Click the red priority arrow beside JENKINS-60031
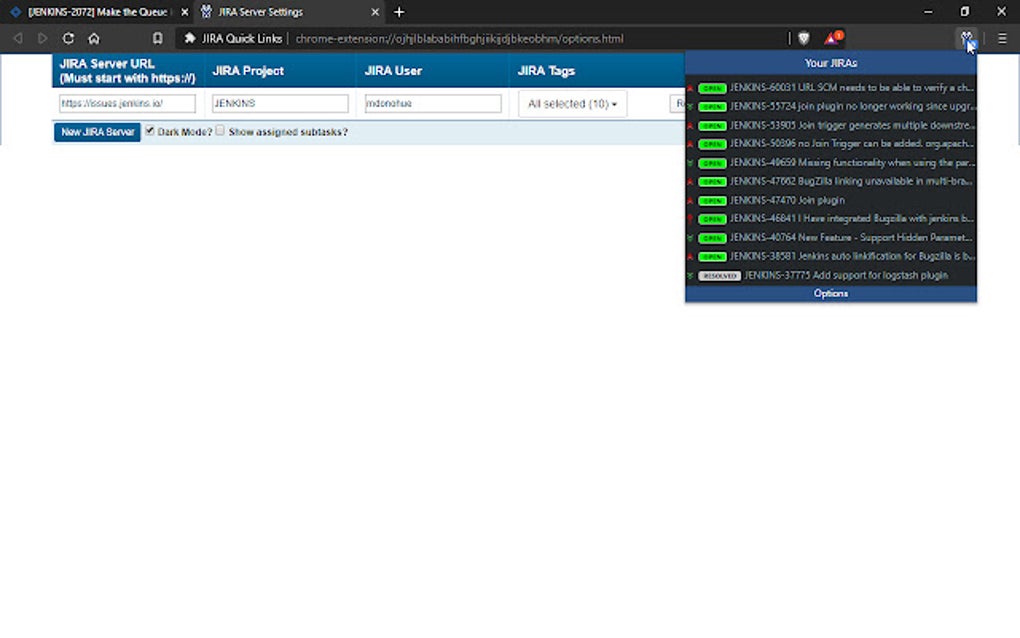 pyautogui.click(x=691, y=87)
